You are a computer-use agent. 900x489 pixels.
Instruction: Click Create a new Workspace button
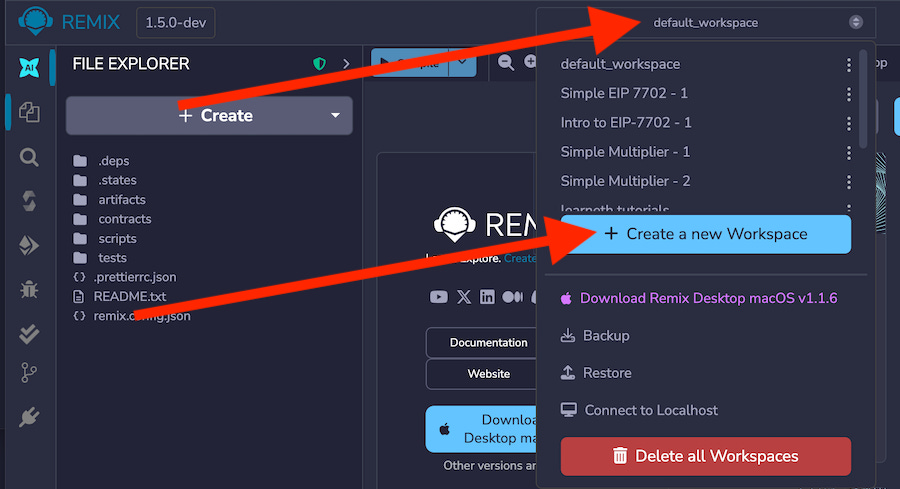(705, 234)
